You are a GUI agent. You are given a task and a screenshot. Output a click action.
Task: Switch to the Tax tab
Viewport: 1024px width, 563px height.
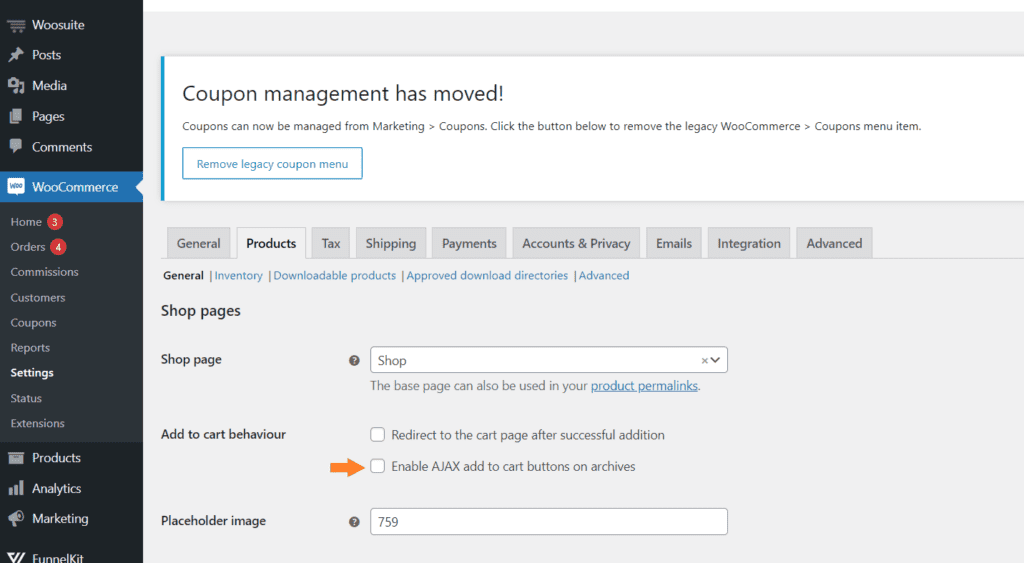click(x=330, y=243)
